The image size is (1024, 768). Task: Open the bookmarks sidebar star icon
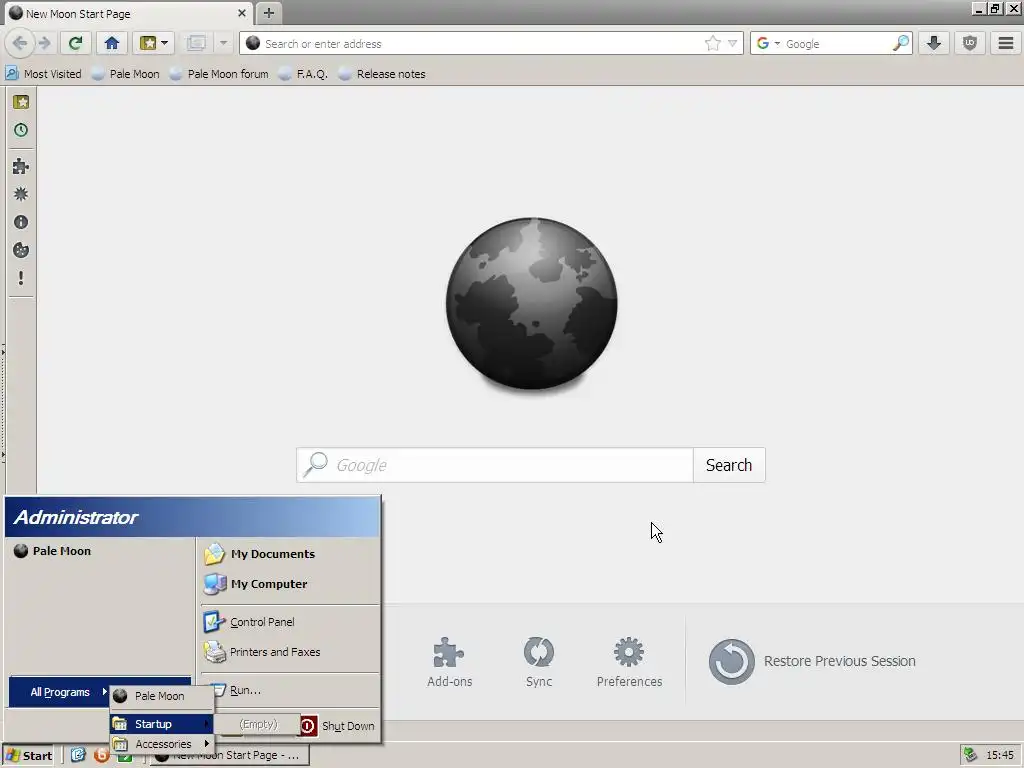coord(21,102)
